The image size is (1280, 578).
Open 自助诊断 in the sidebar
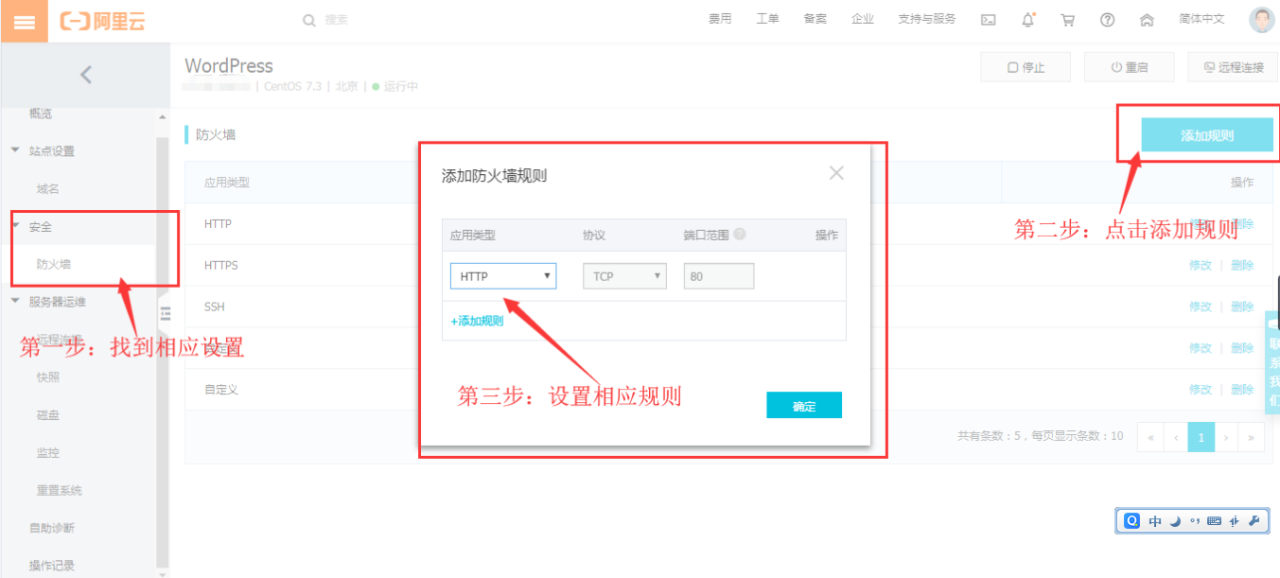tap(52, 528)
